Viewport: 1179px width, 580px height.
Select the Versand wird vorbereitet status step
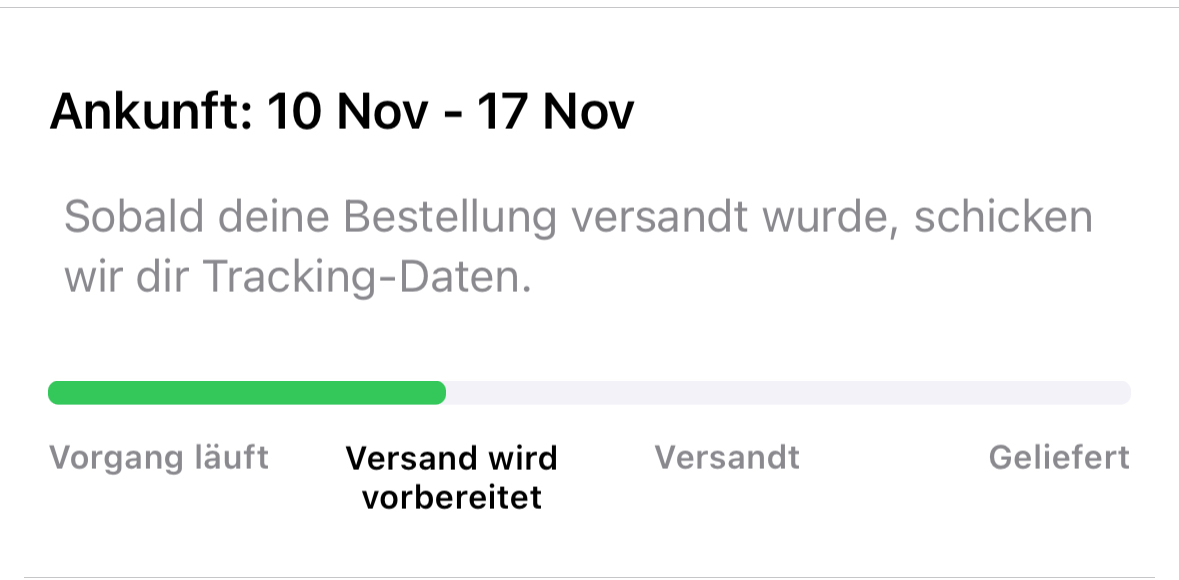[x=451, y=478]
